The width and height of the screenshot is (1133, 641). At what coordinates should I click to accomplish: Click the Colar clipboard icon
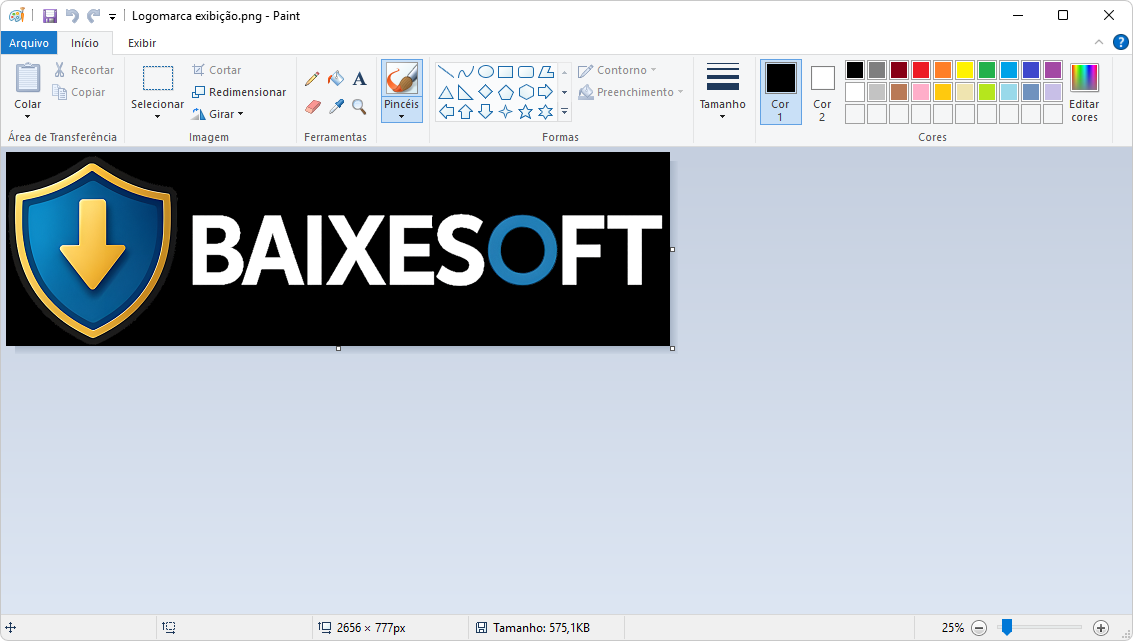(28, 78)
